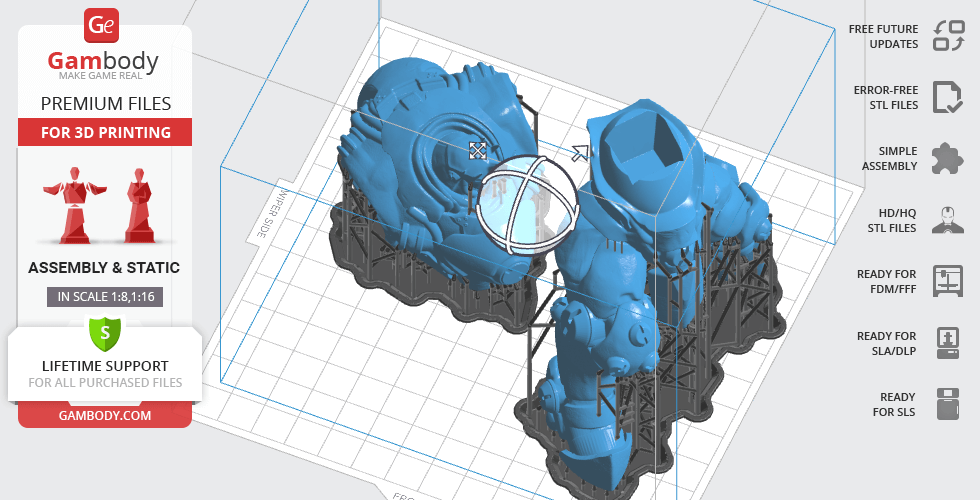
Task: Click the Ready for FDM/FFF printer icon
Action: pyautogui.click(x=946, y=281)
